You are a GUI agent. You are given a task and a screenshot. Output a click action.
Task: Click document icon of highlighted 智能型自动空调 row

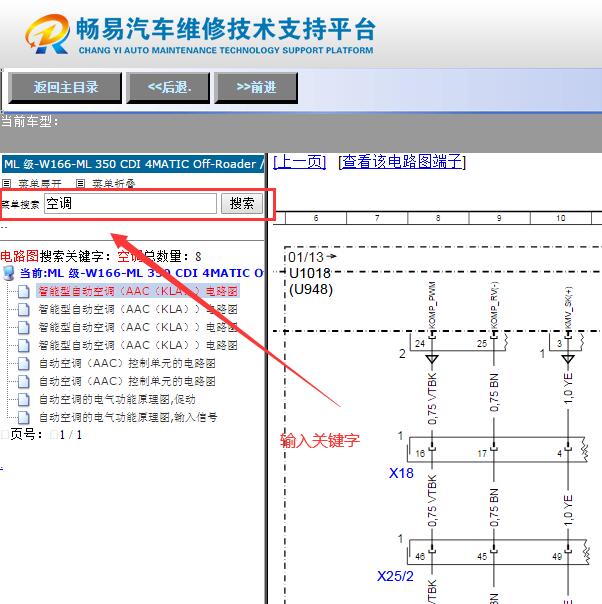tap(23, 292)
